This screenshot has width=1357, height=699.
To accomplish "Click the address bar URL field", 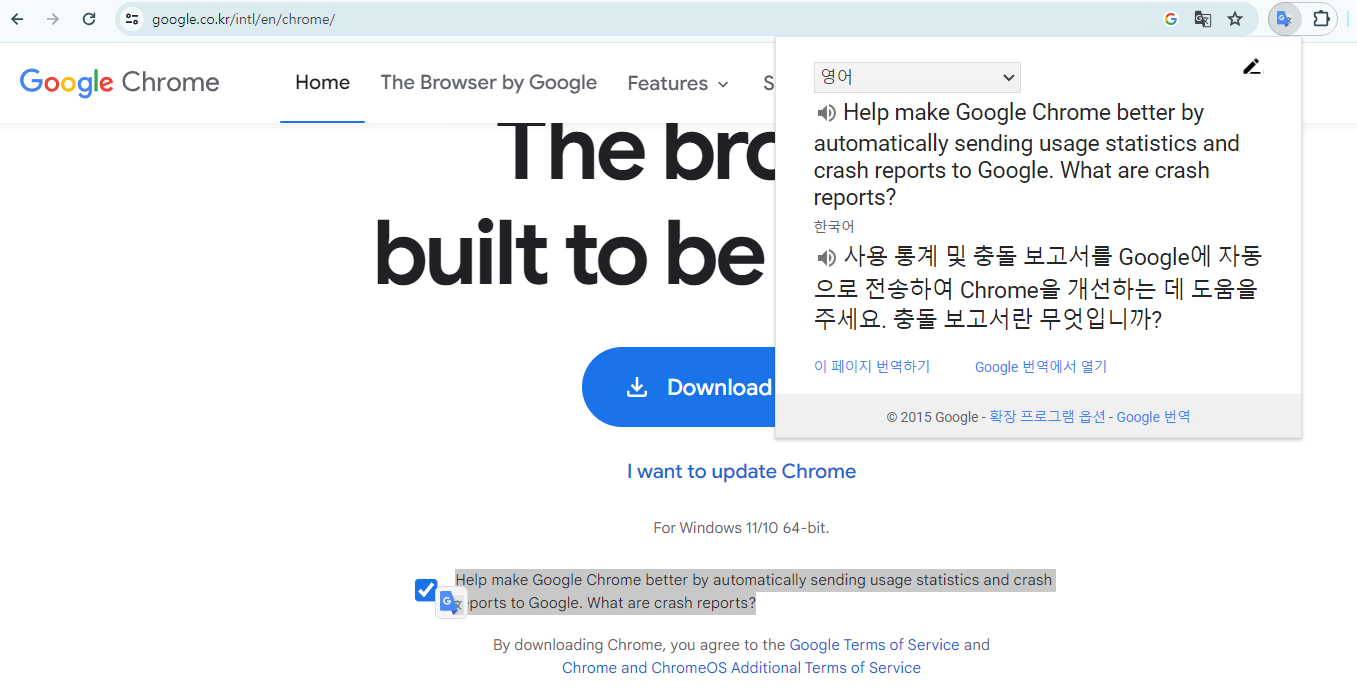I will 640,19.
